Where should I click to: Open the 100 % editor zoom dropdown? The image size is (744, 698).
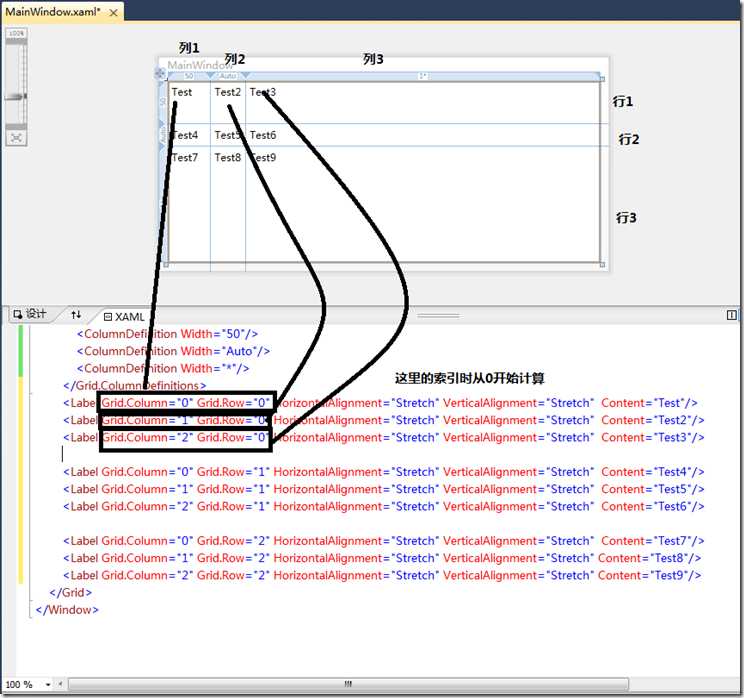click(x=47, y=684)
